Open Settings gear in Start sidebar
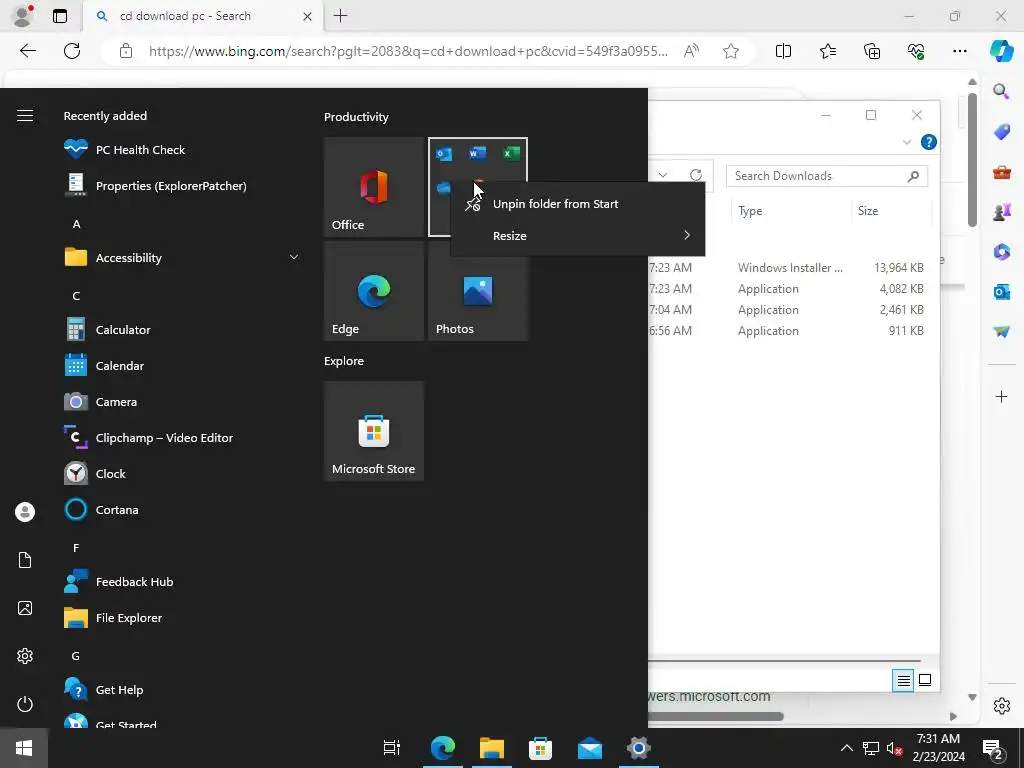This screenshot has height=768, width=1024. tap(25, 656)
